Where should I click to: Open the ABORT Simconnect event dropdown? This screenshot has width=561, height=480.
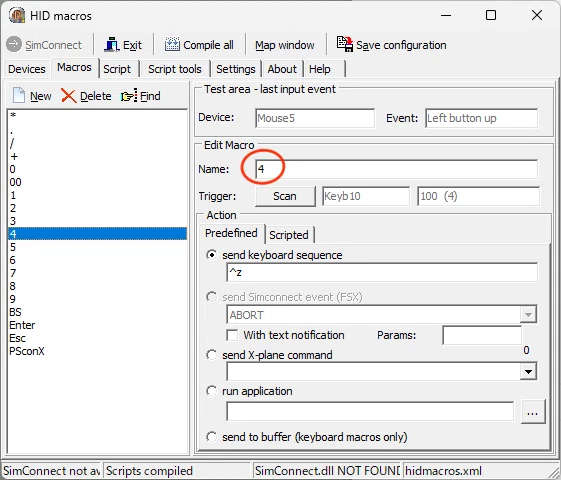point(528,315)
